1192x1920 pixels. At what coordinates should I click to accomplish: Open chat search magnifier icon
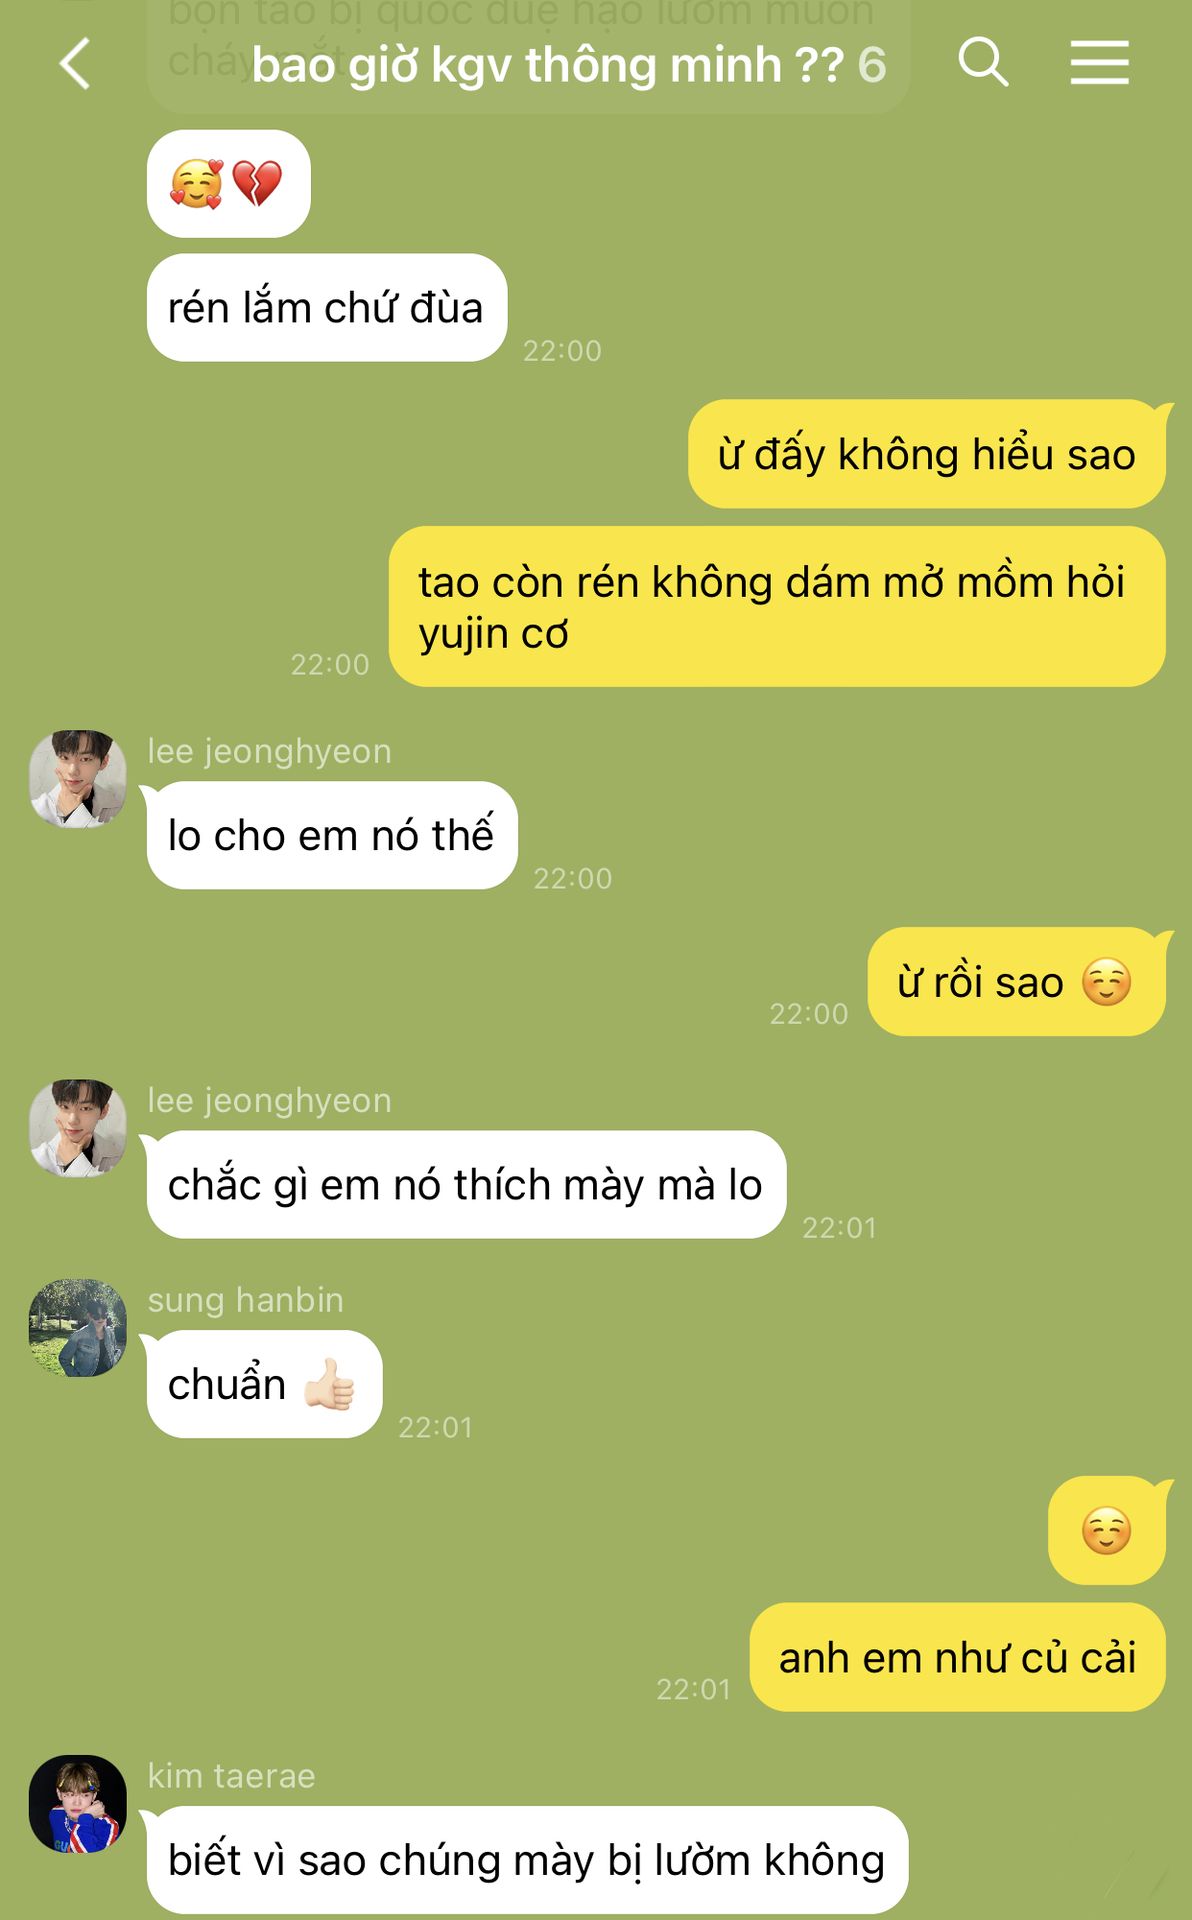(983, 62)
